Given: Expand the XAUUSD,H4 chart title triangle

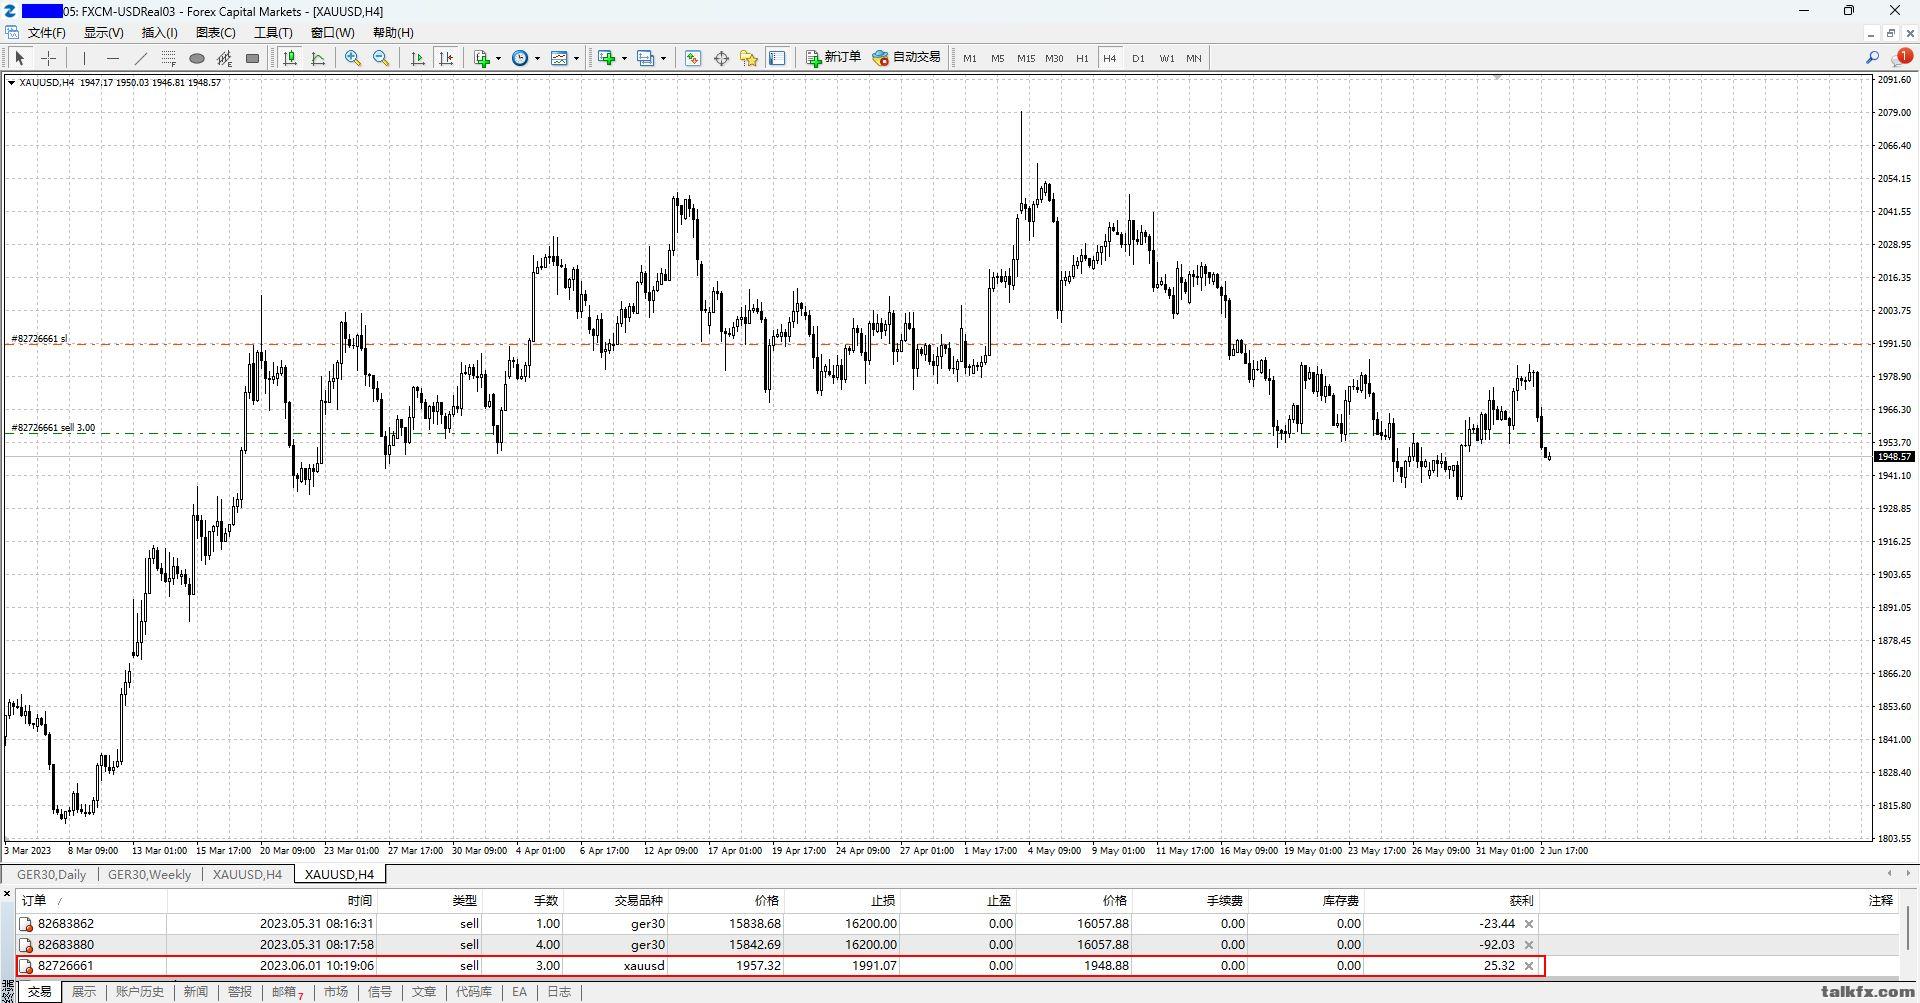Looking at the screenshot, I should pos(11,83).
